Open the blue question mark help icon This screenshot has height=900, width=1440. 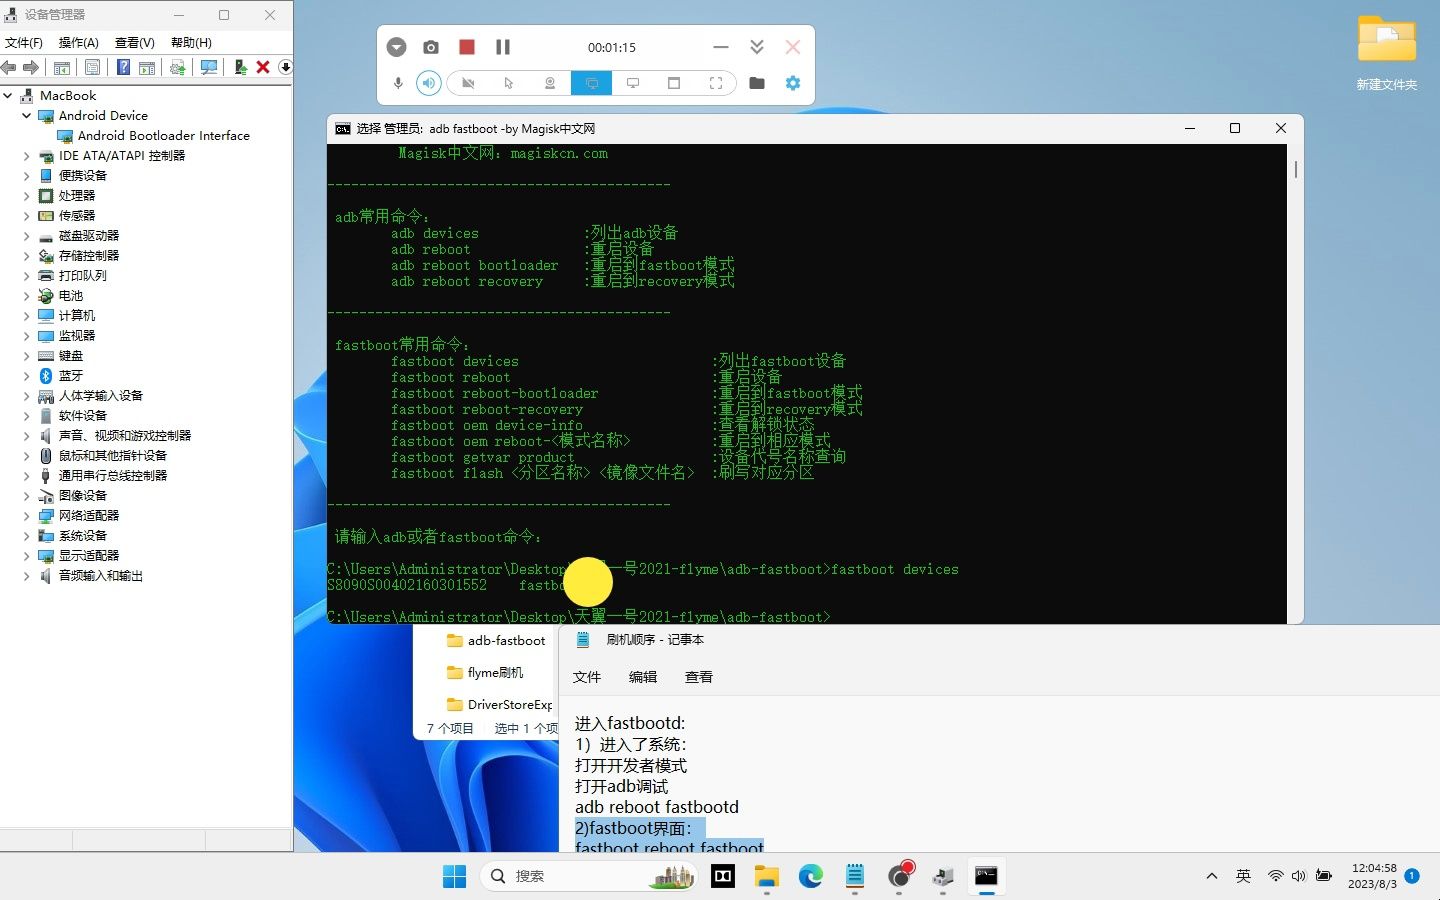(x=123, y=67)
